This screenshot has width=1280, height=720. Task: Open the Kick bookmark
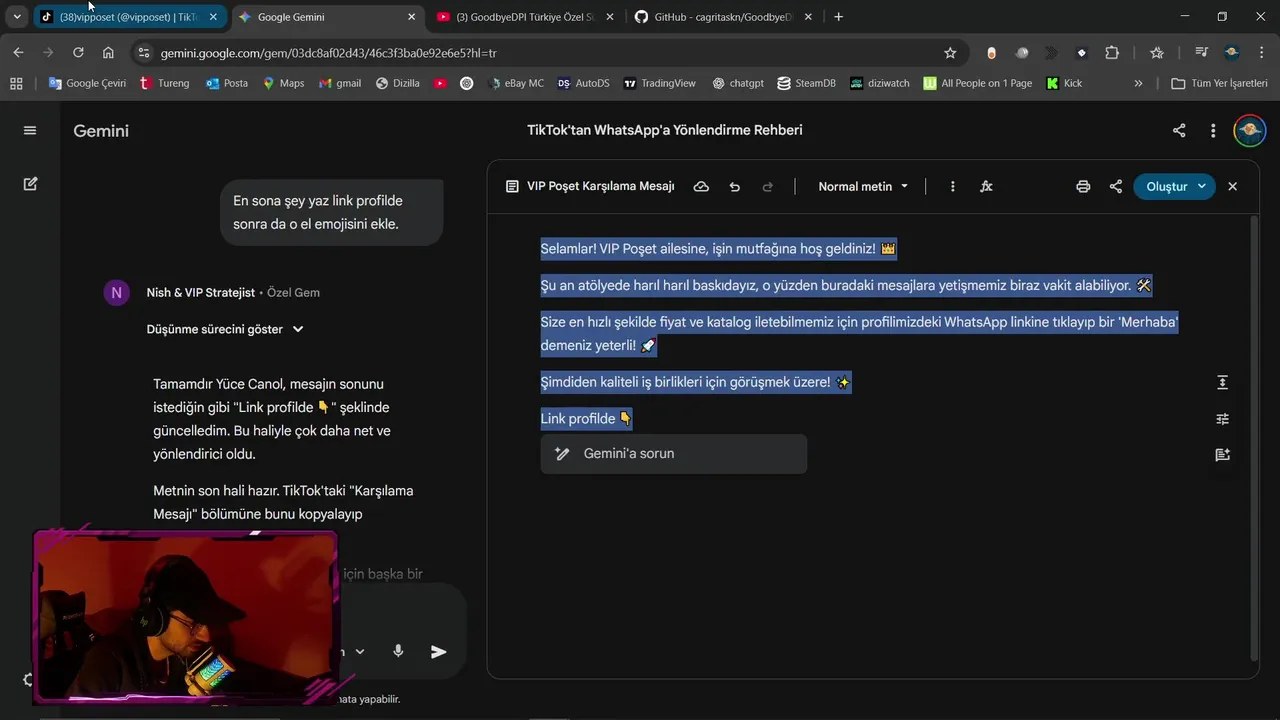click(1064, 83)
